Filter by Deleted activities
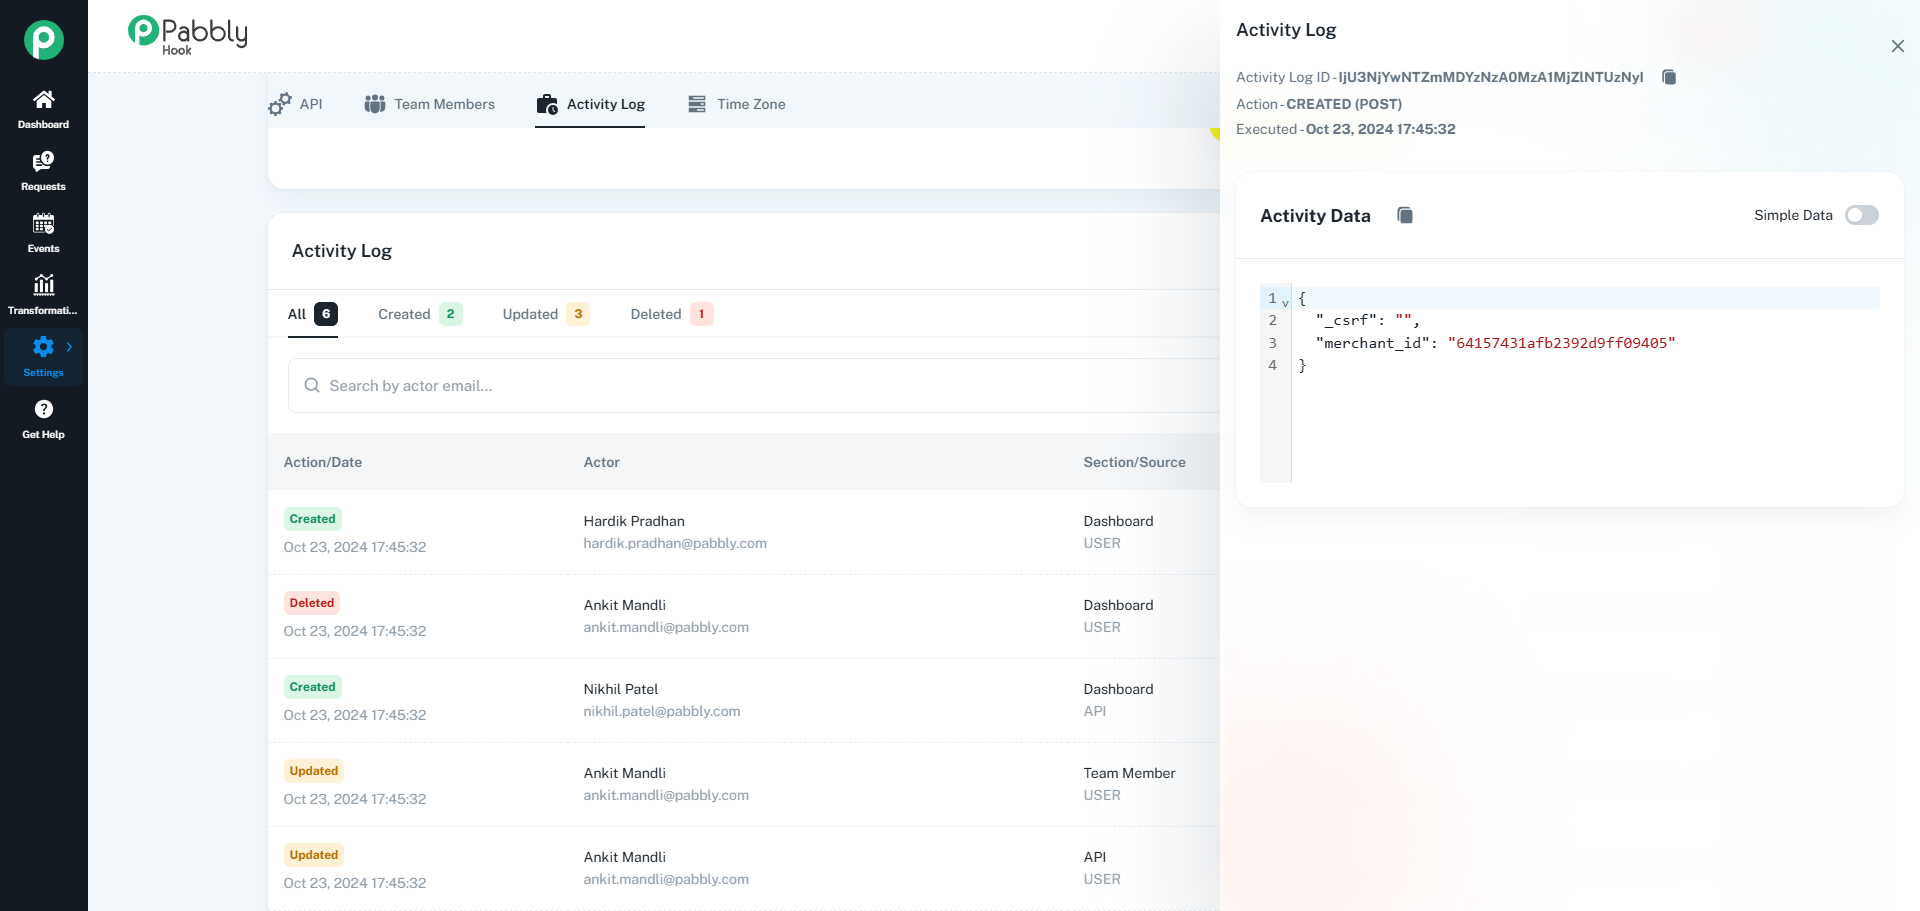 tap(672, 314)
